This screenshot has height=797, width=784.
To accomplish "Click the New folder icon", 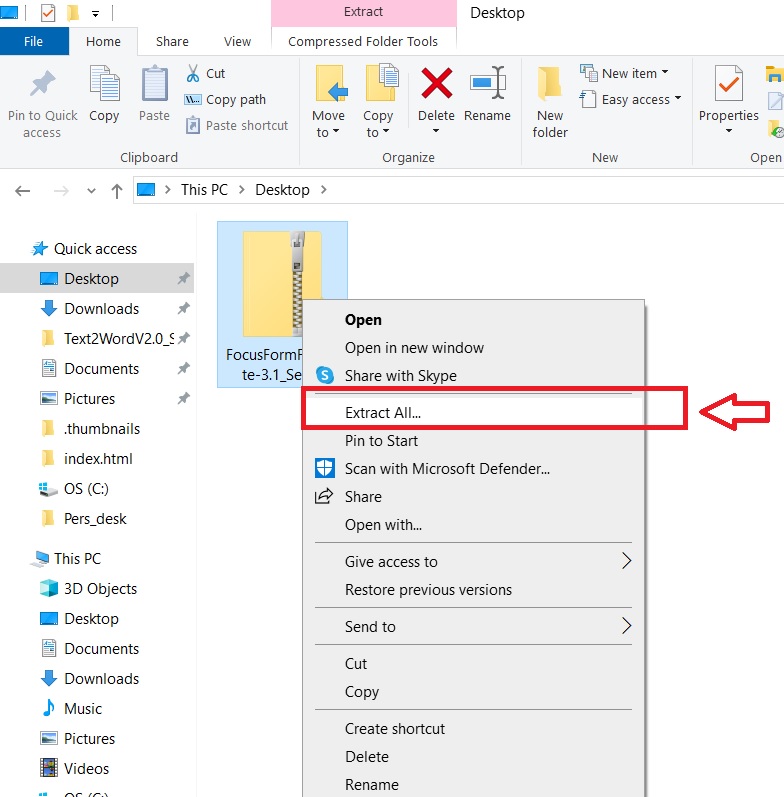I will (549, 83).
